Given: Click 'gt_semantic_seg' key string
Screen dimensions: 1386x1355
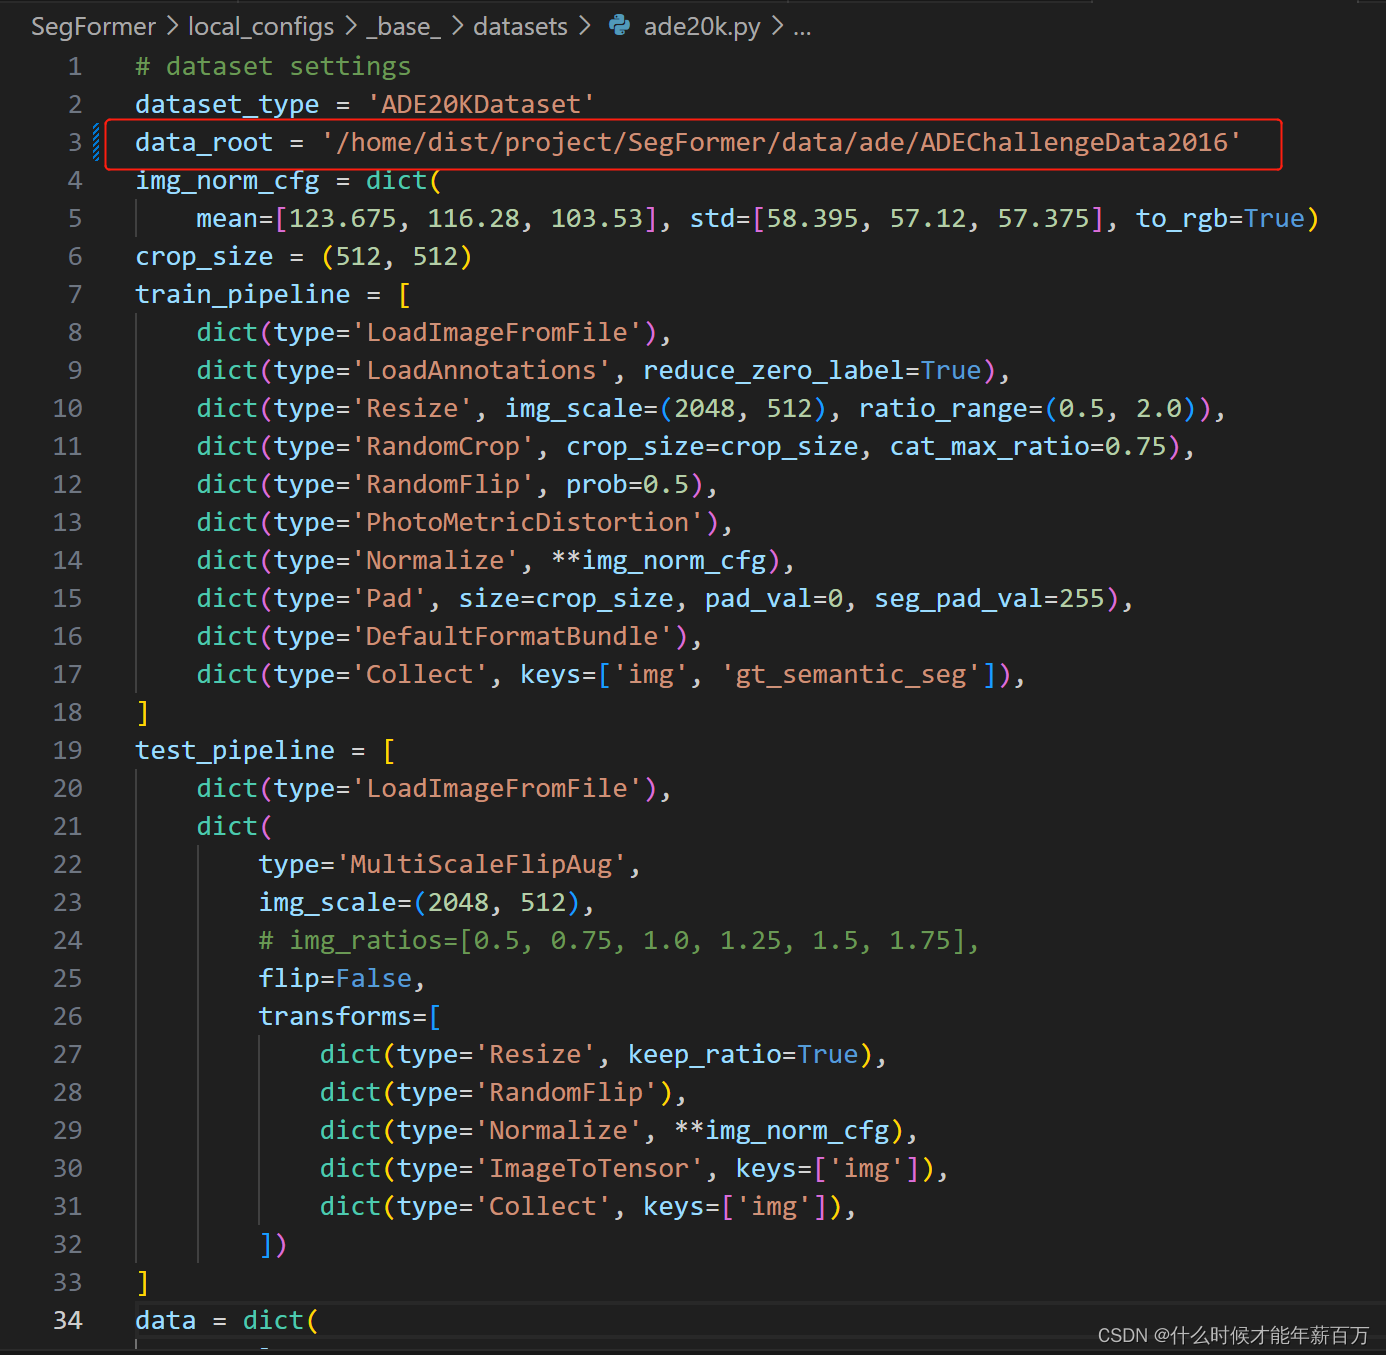Looking at the screenshot, I should 851,675.
